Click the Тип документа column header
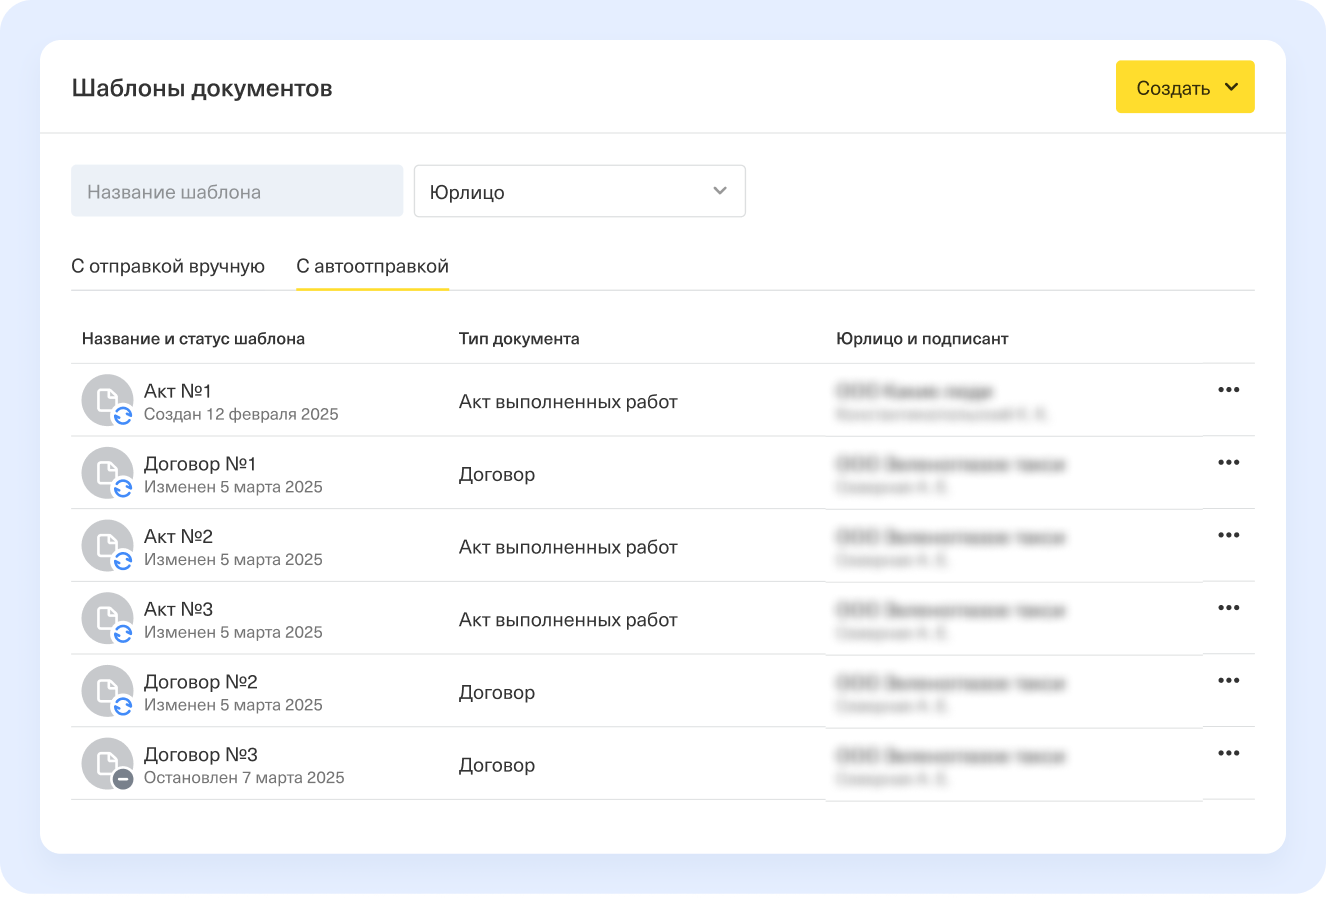 (519, 339)
